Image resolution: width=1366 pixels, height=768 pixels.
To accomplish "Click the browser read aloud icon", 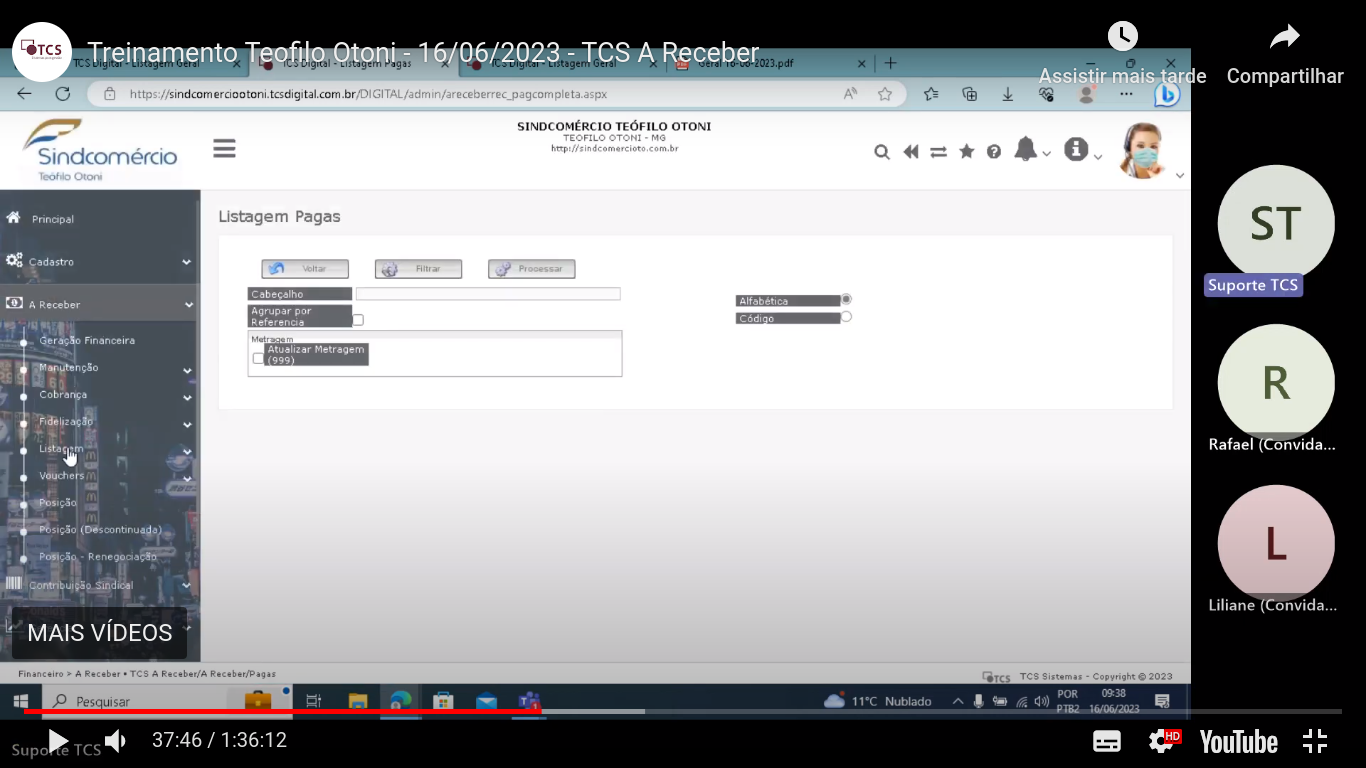I will [x=850, y=93].
